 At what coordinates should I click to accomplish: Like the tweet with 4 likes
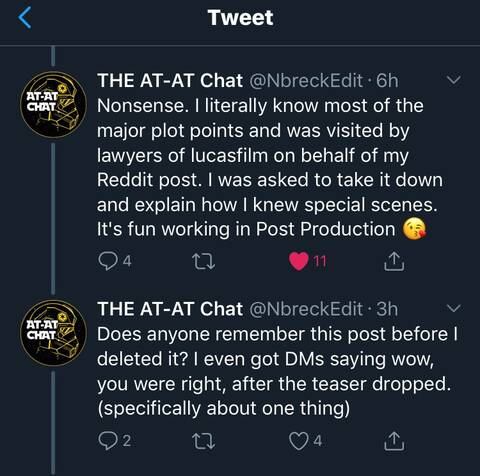(299, 441)
